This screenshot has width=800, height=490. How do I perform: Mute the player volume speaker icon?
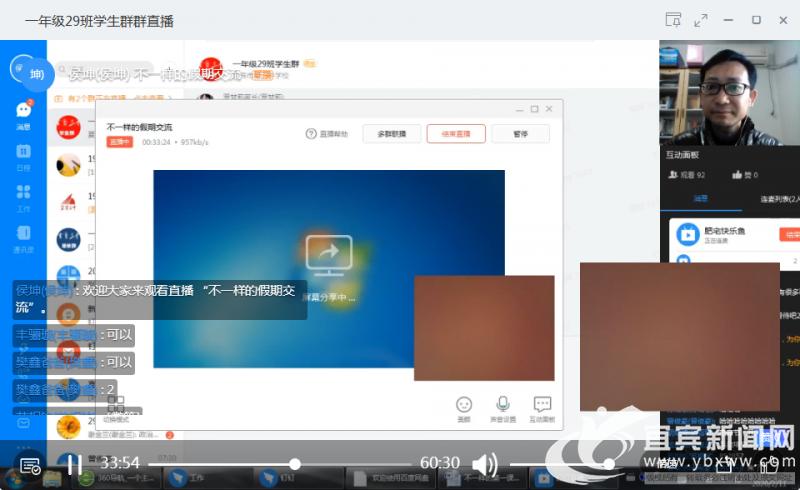click(484, 464)
